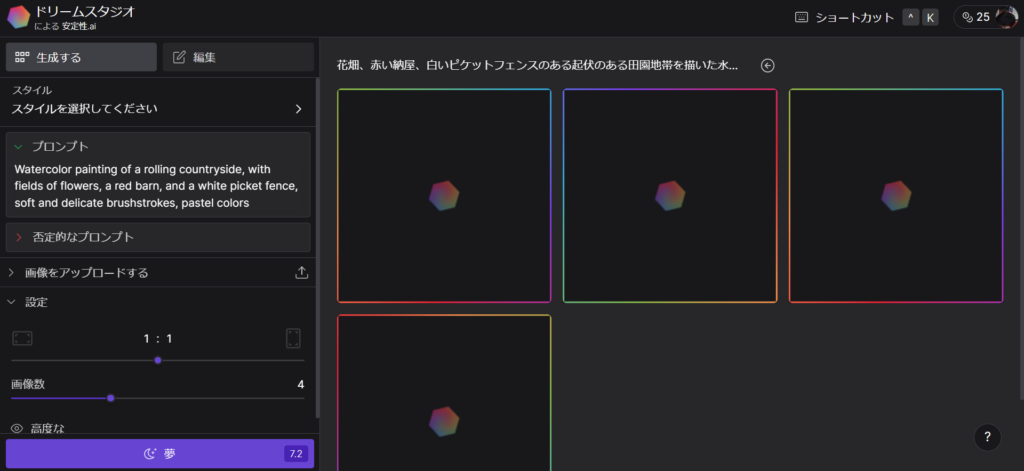
Task: Click the back arrow beside prompt title
Action: tap(768, 66)
